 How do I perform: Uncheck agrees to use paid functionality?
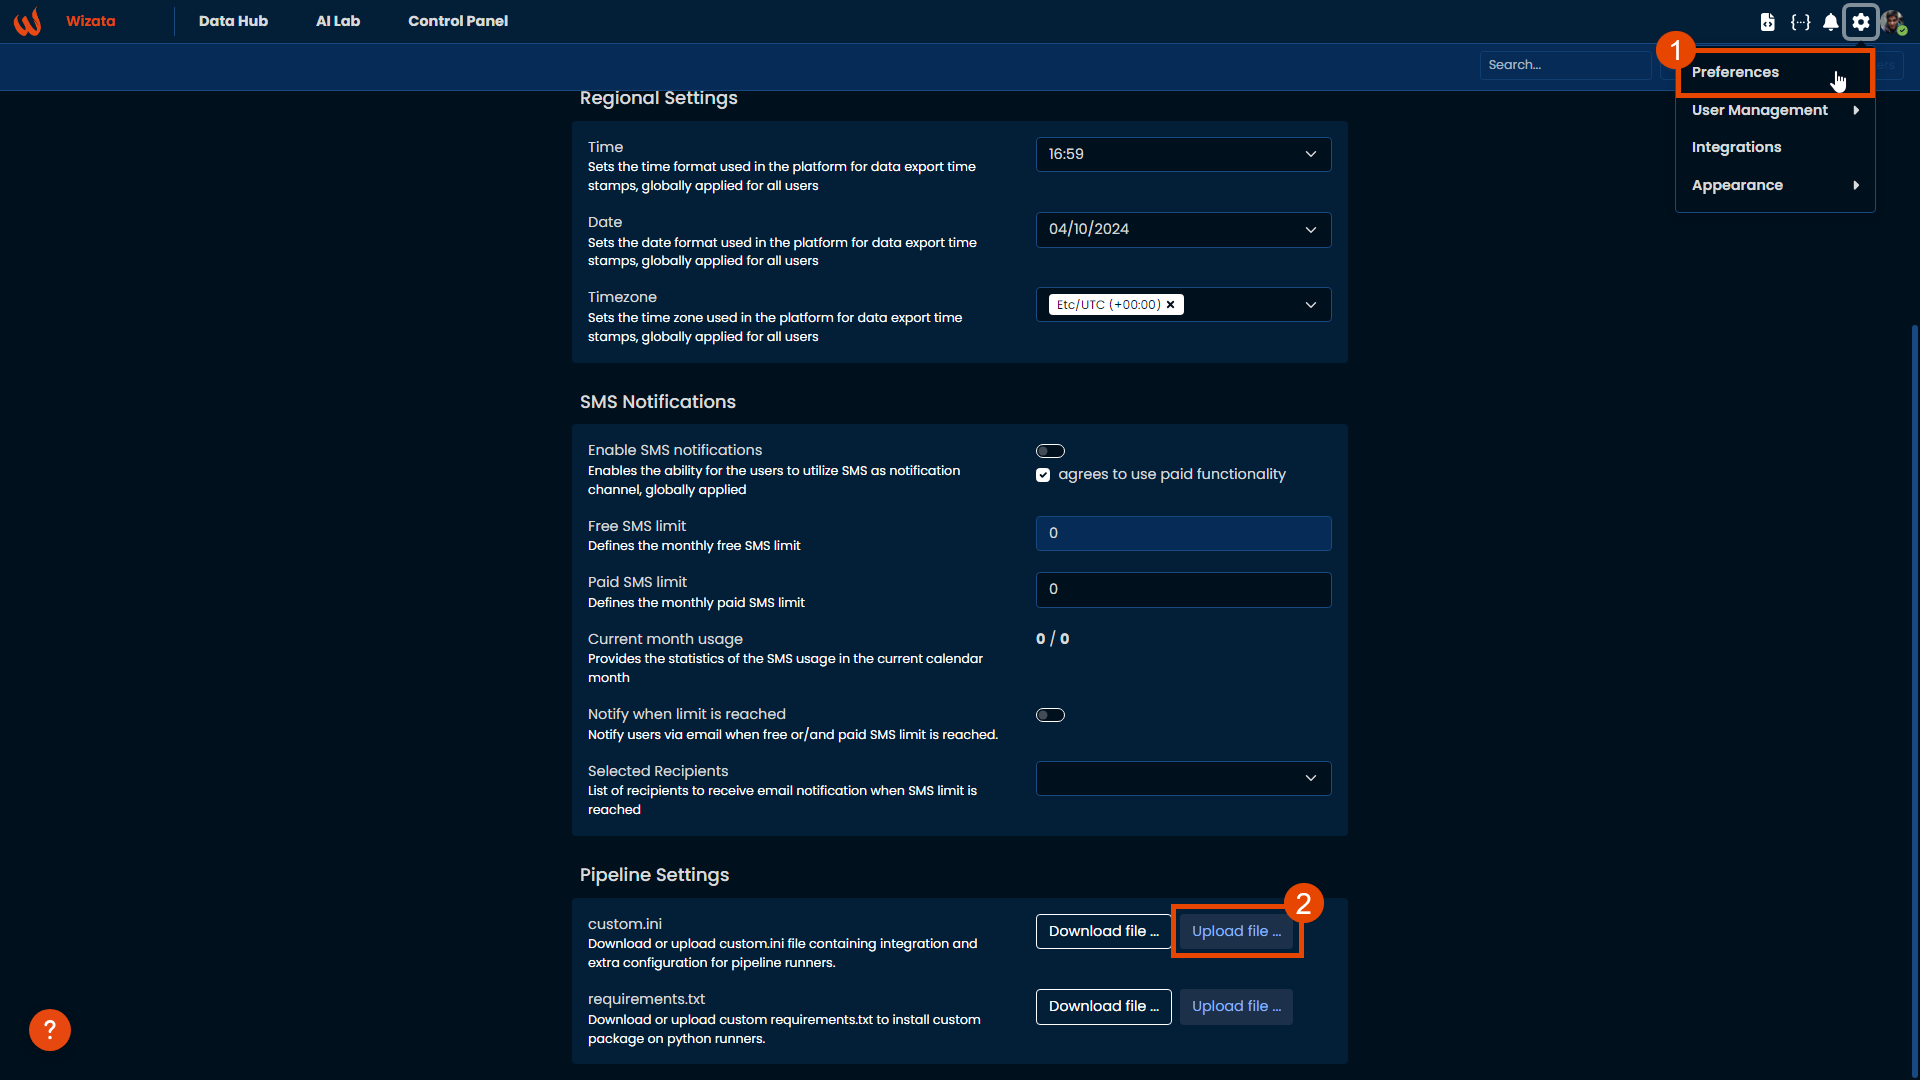(x=1043, y=475)
